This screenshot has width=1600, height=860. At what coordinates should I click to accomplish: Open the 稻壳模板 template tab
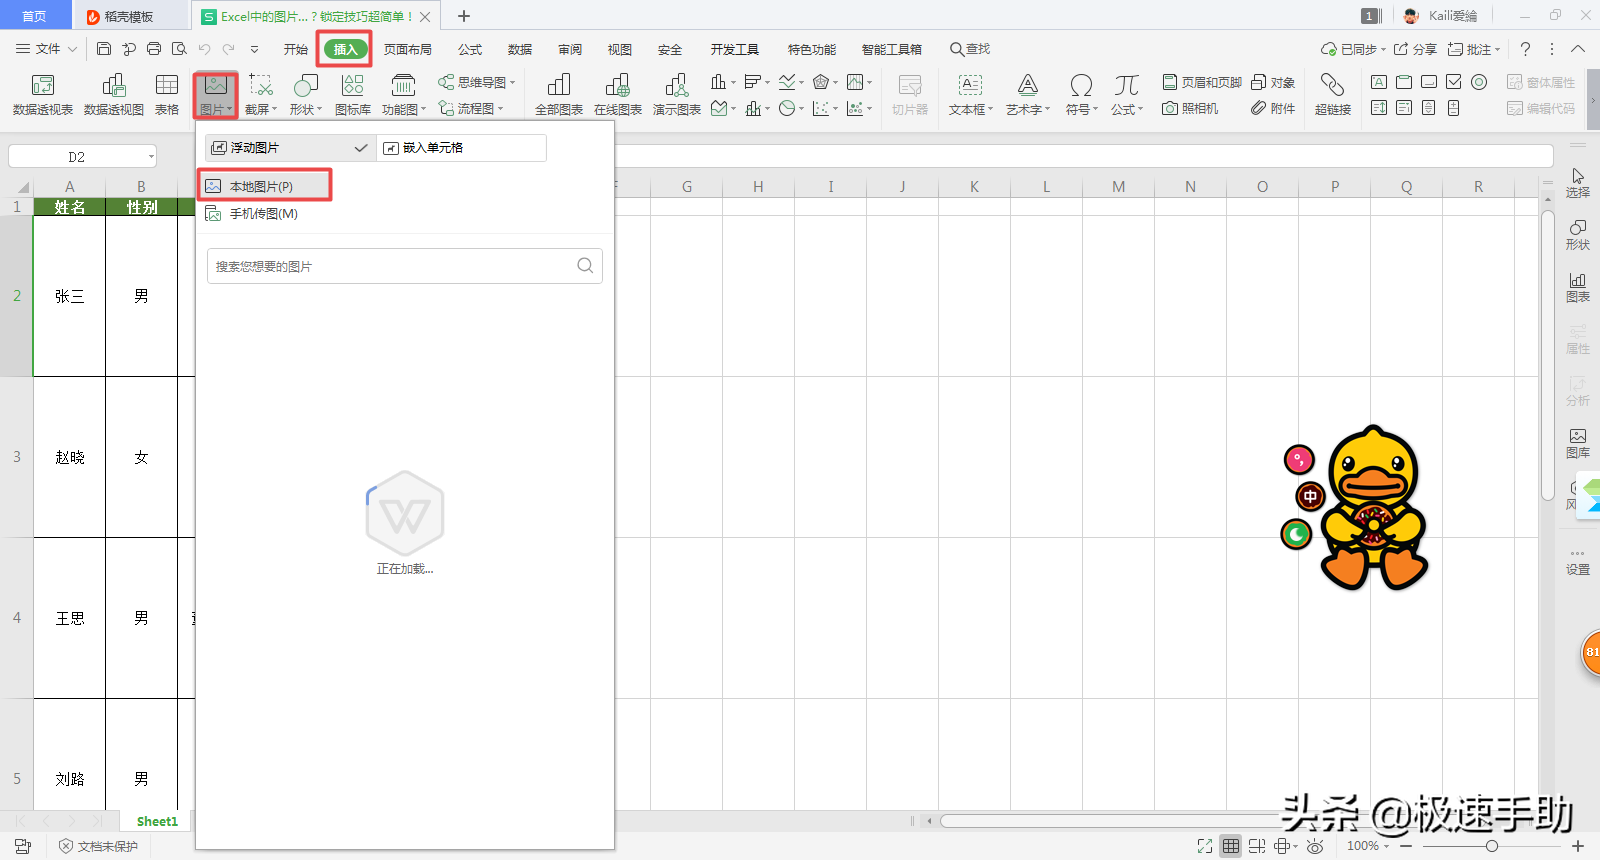click(129, 16)
